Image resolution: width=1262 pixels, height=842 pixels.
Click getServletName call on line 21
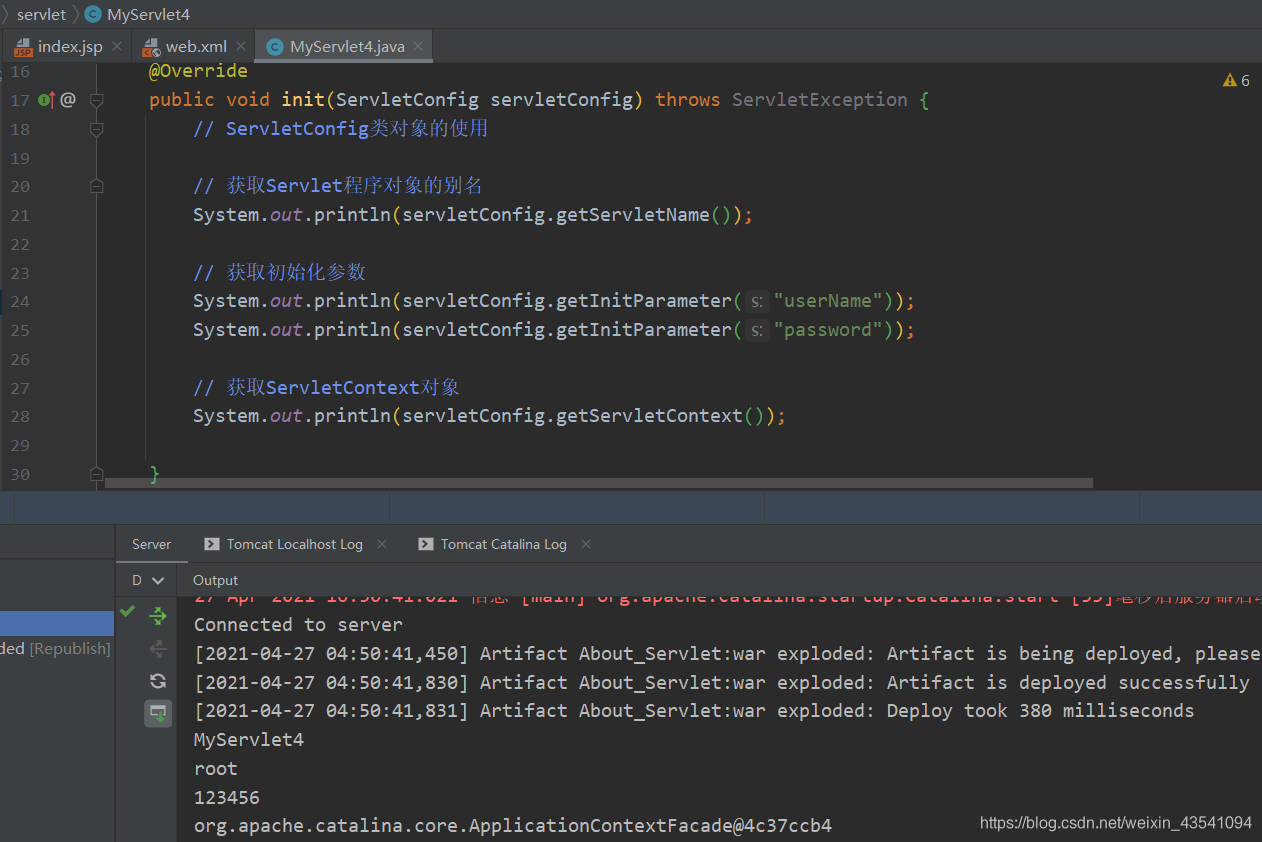click(x=633, y=215)
